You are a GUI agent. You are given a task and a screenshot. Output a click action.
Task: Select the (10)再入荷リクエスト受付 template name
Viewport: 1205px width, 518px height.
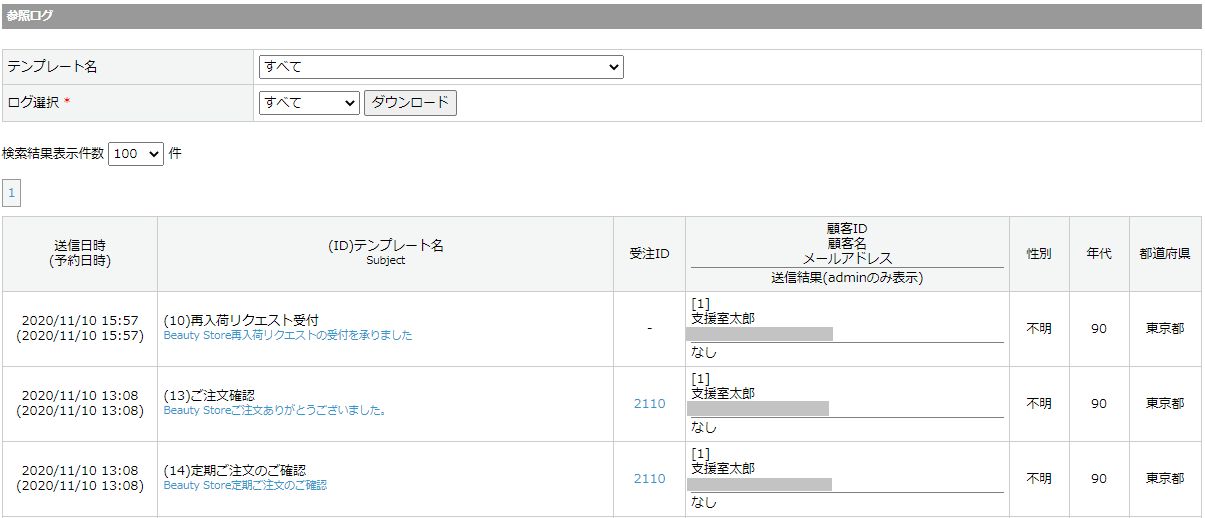click(x=241, y=320)
